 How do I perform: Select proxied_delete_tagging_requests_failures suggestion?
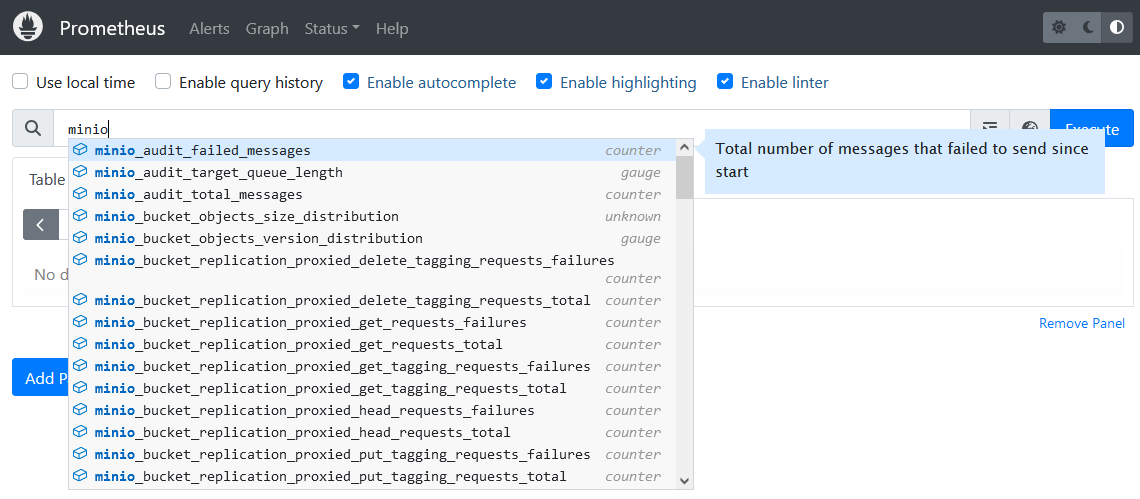pos(372,269)
